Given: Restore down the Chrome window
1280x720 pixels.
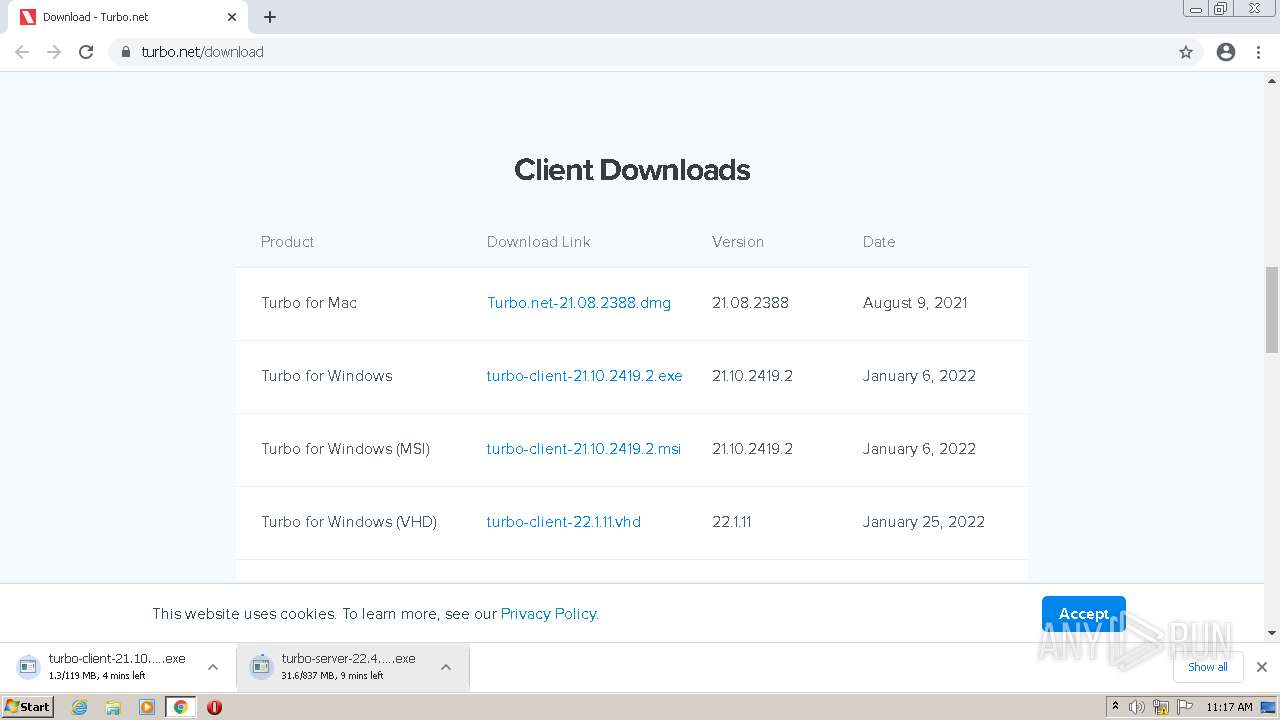Looking at the screenshot, I should pos(1221,8).
